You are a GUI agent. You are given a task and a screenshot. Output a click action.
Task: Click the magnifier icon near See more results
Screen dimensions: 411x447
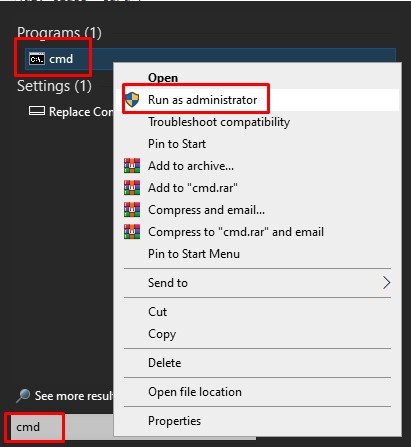23,396
